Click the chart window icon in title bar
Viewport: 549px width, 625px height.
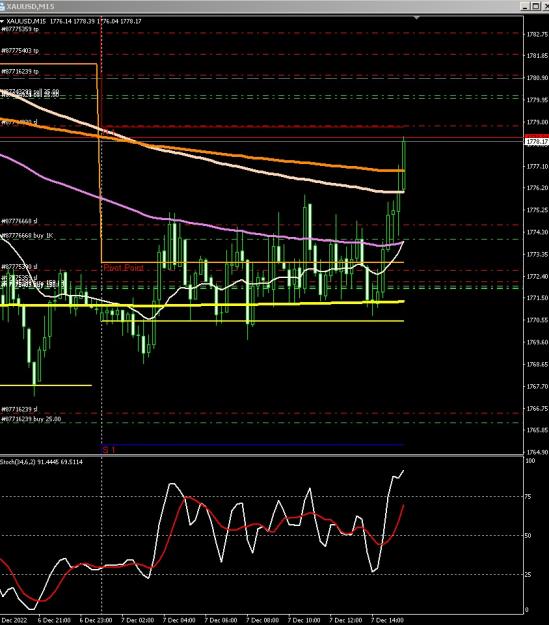pos(2,6)
